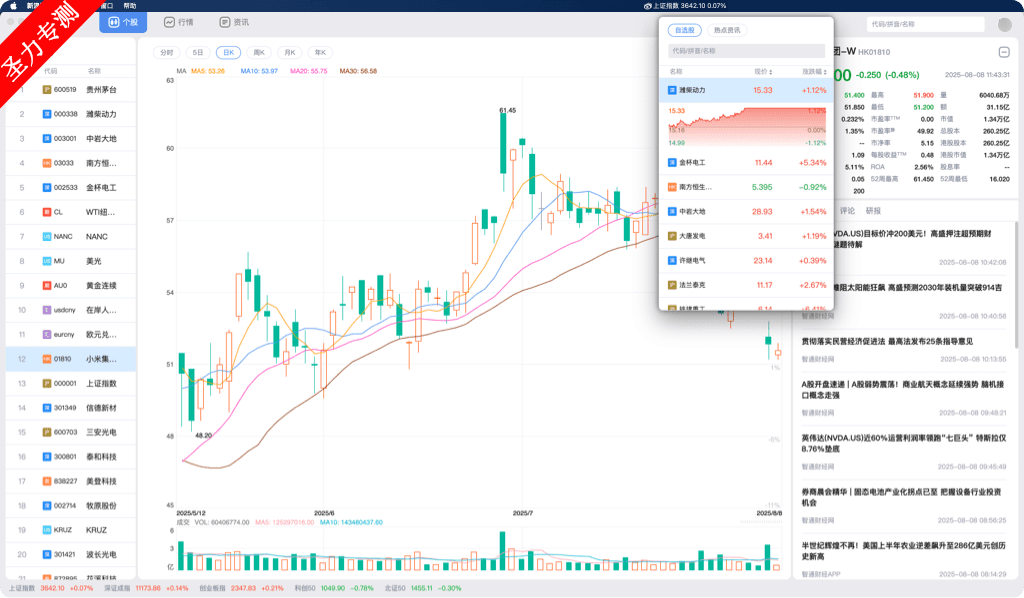Open the 研报 research tab
The width and height of the screenshot is (1024, 598).
(x=873, y=211)
